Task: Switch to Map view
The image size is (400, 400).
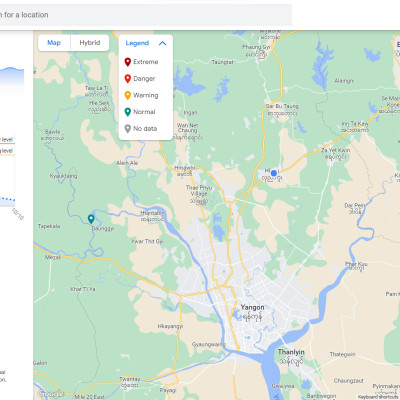Action: pyautogui.click(x=54, y=43)
